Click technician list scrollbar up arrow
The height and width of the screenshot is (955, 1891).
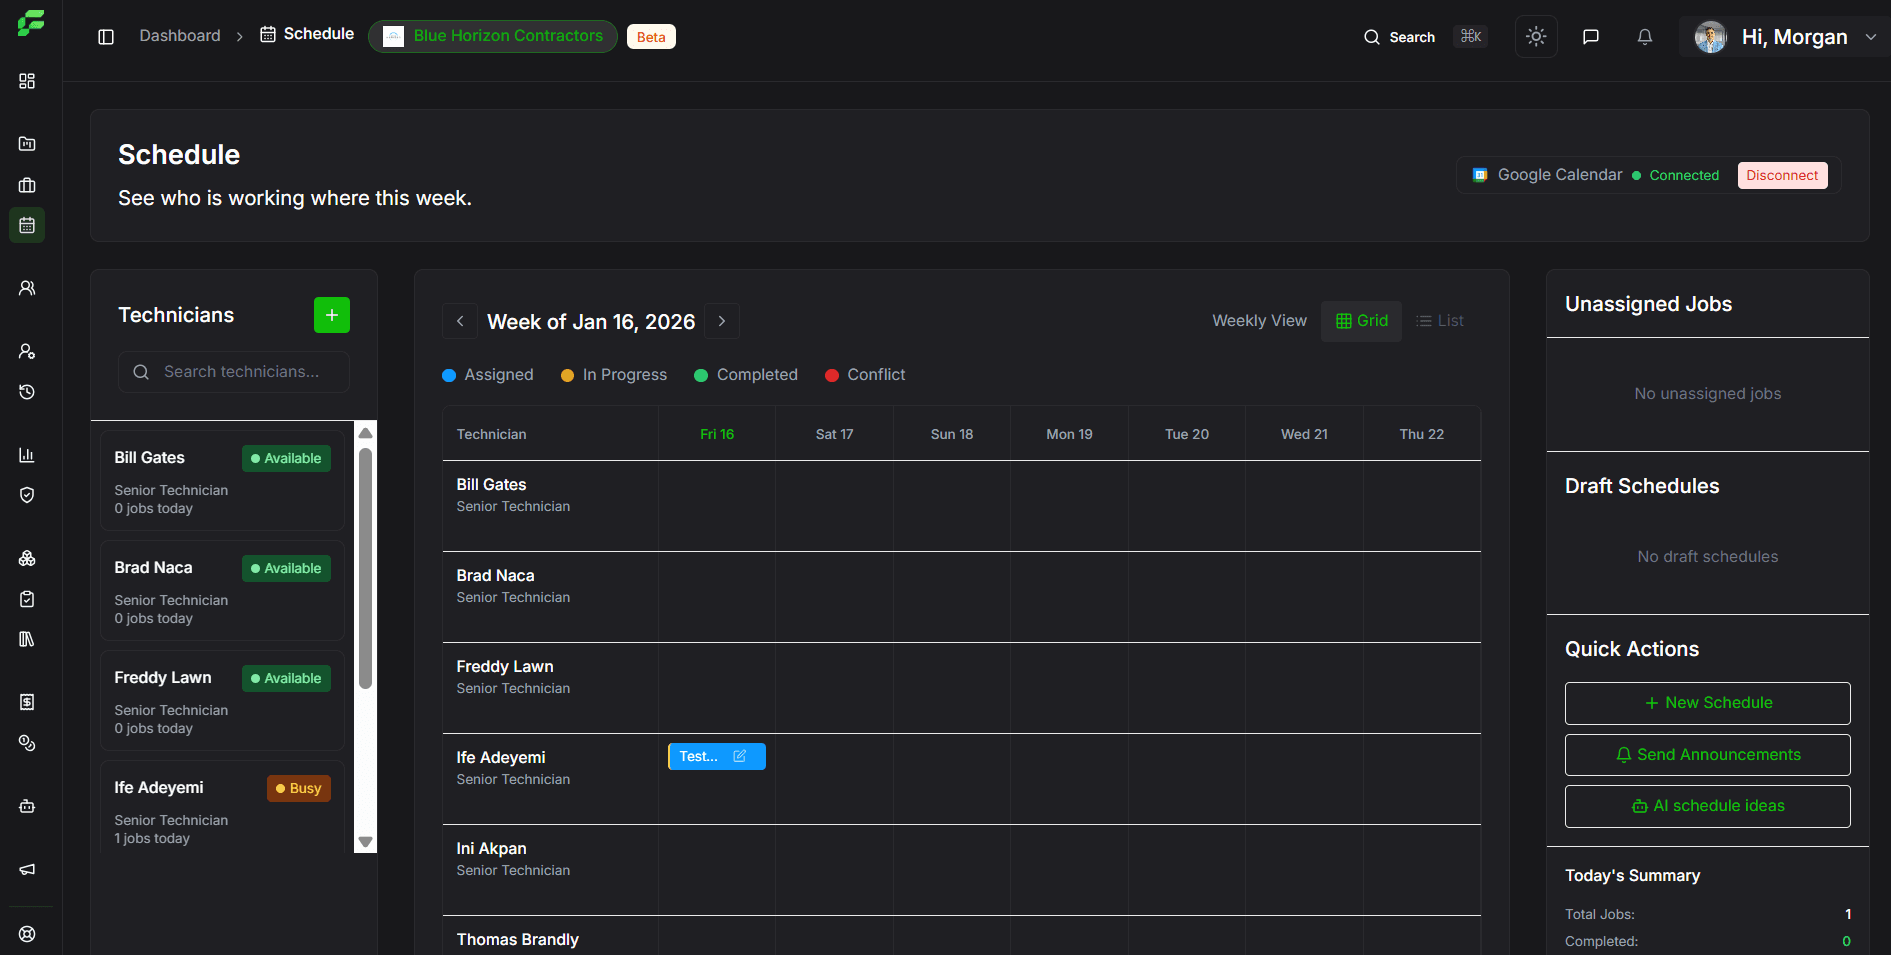tap(366, 433)
